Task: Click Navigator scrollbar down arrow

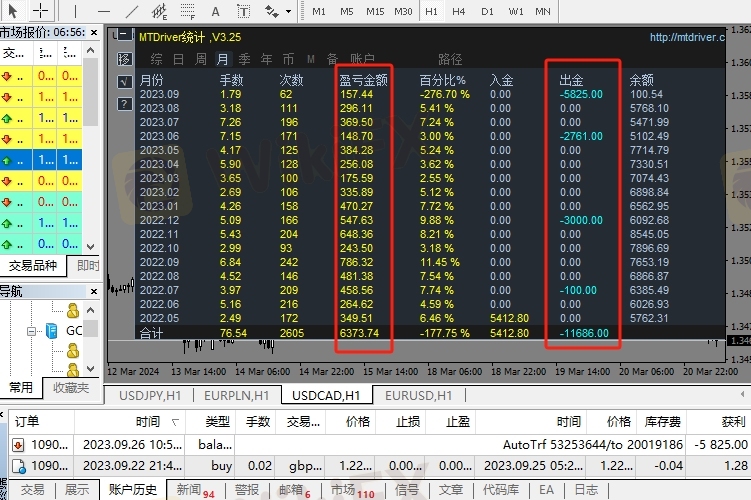Action: 91,368
